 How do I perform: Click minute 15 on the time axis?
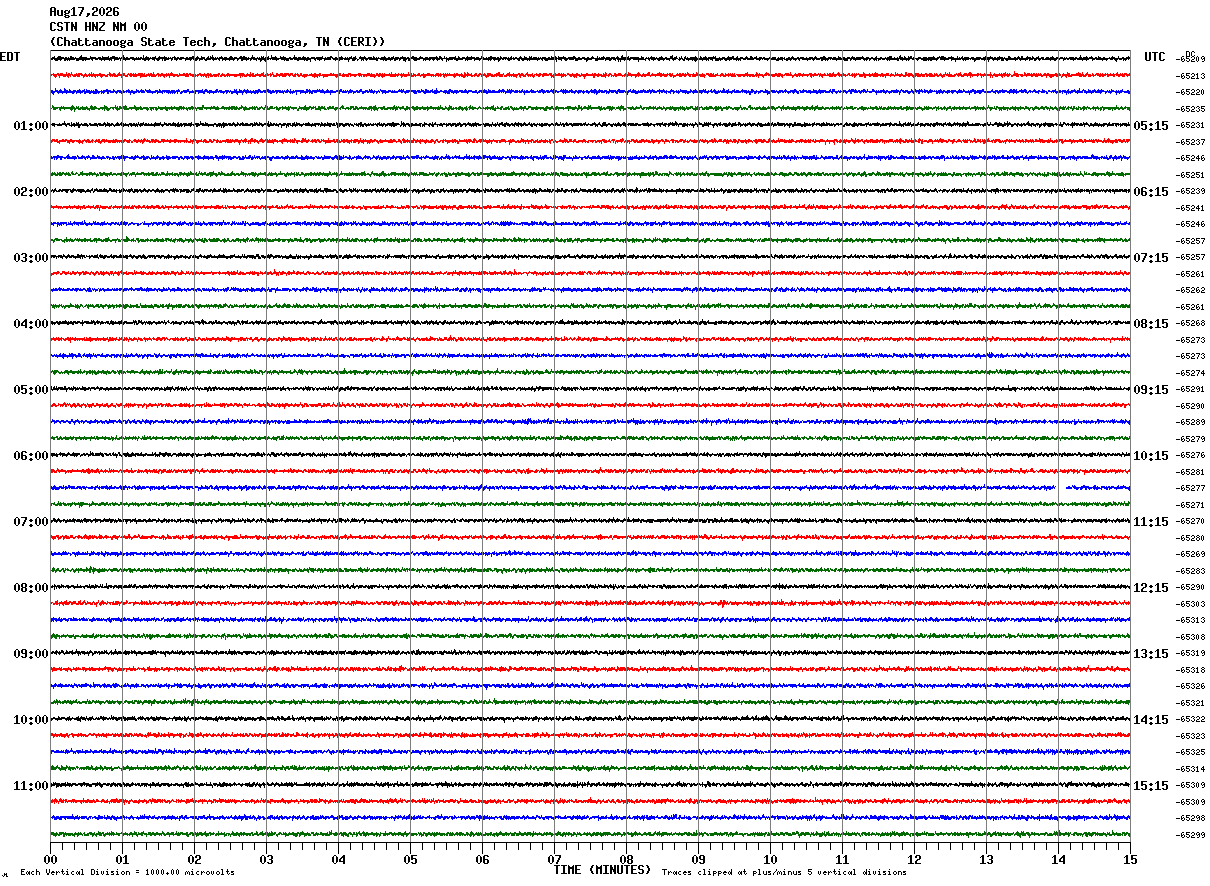click(1130, 859)
